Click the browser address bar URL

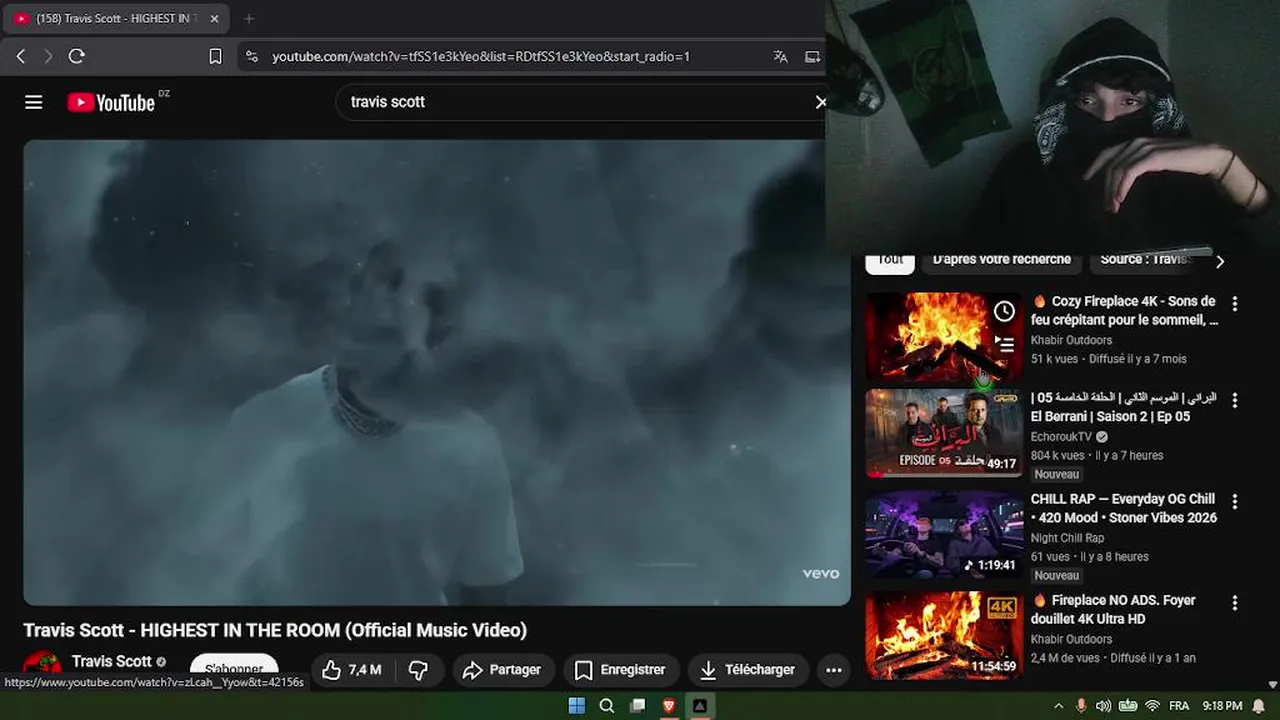[481, 57]
